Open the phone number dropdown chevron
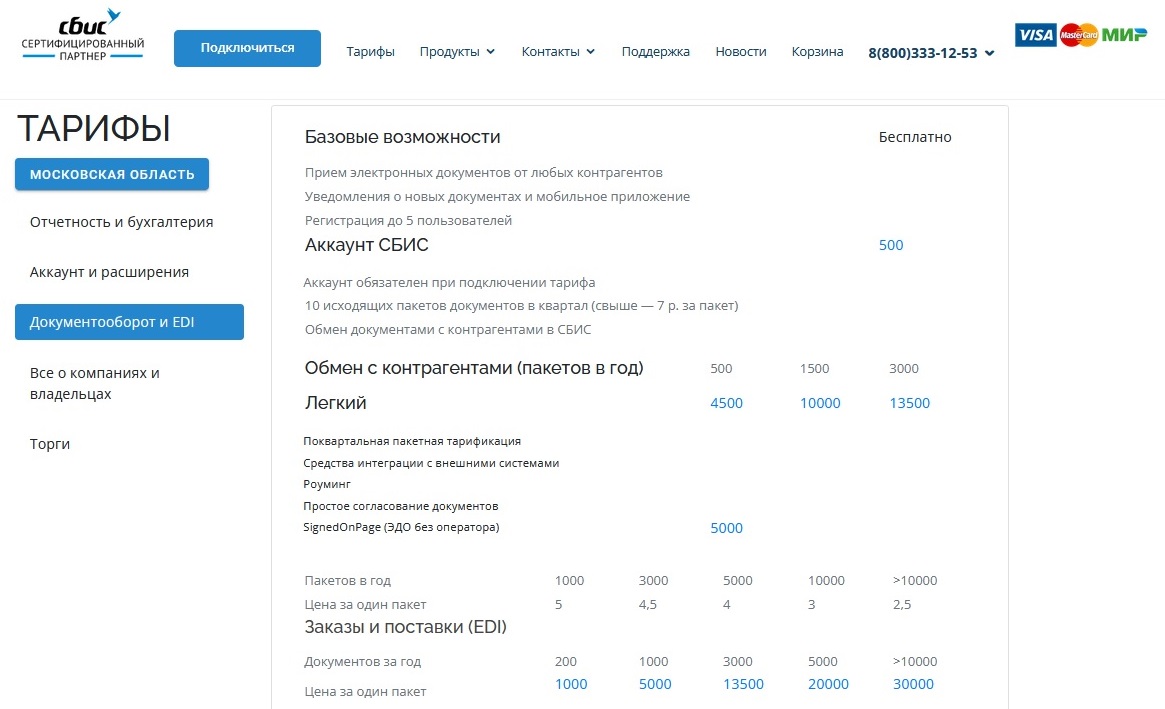1165x709 pixels. [x=990, y=55]
